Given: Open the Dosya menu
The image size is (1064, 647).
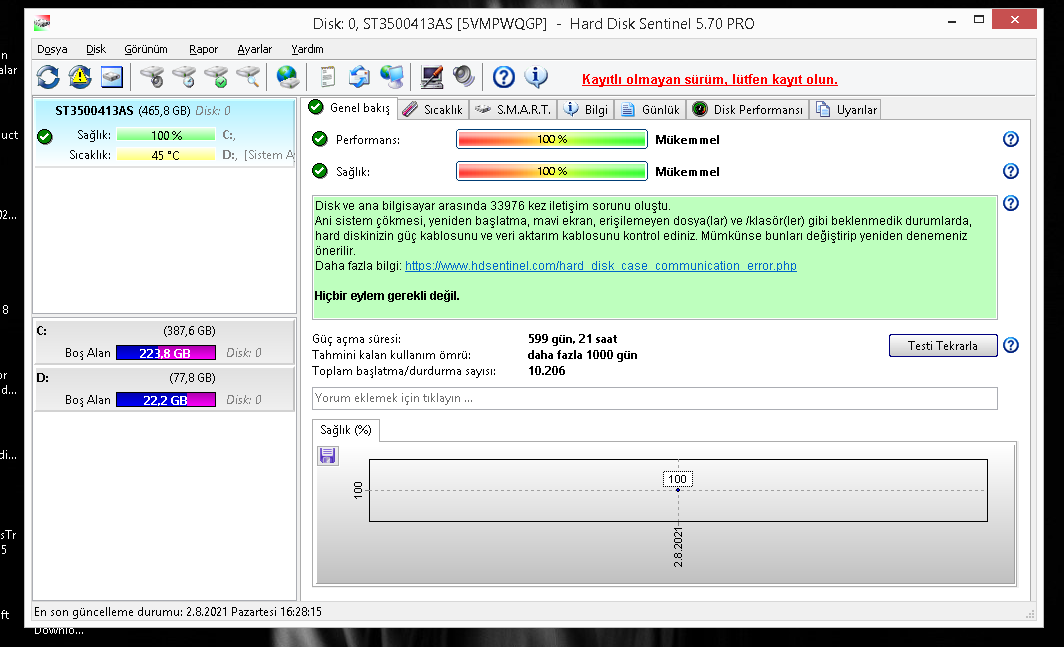Looking at the screenshot, I should (x=52, y=49).
